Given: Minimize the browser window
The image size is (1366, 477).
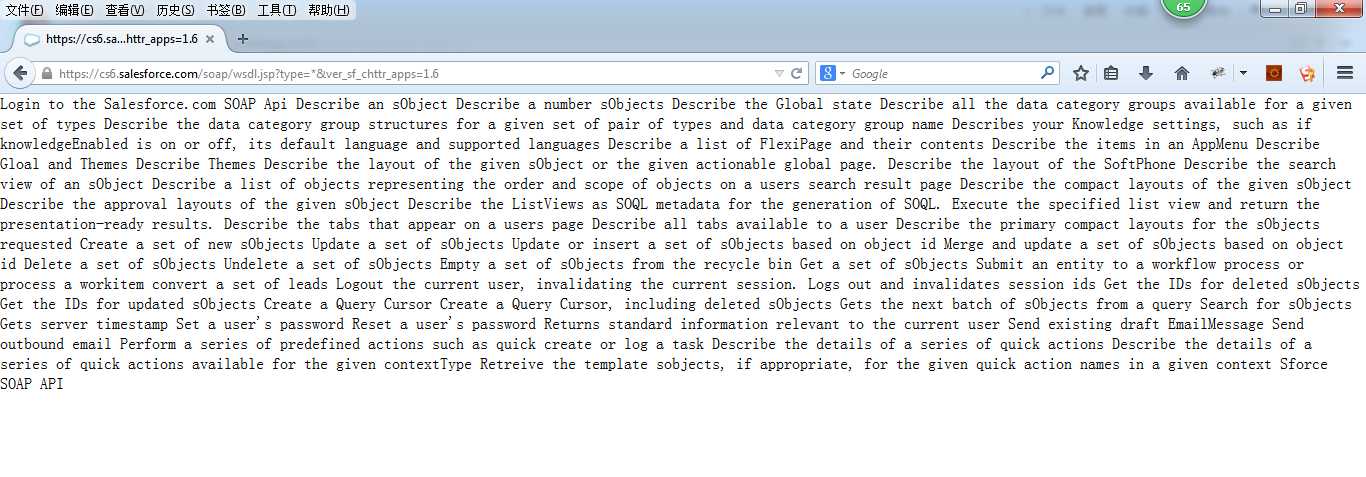Looking at the screenshot, I should click(x=1273, y=9).
